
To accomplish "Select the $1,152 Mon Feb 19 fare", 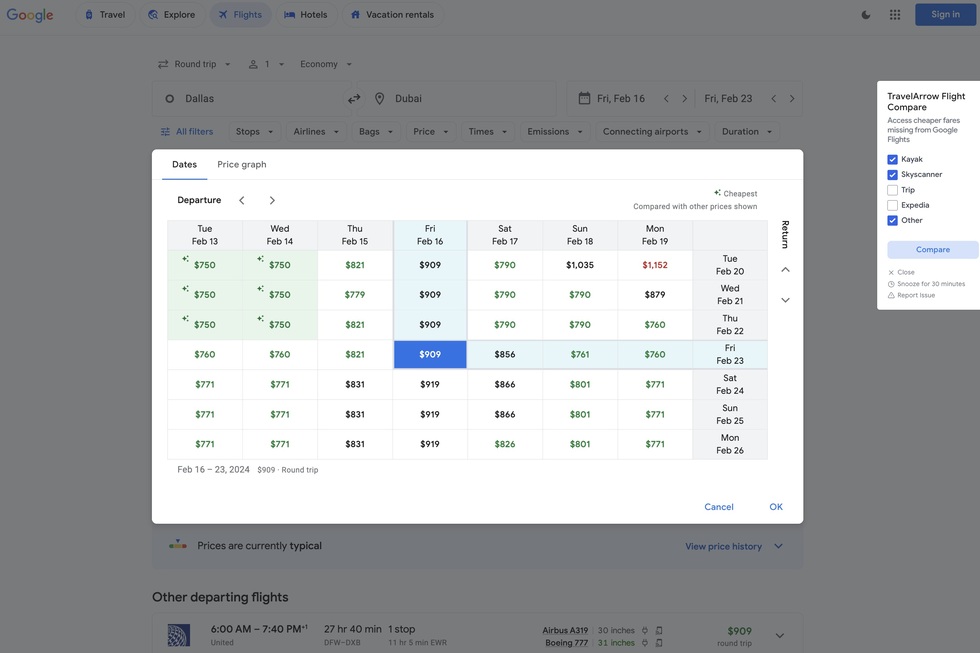I will point(655,265).
